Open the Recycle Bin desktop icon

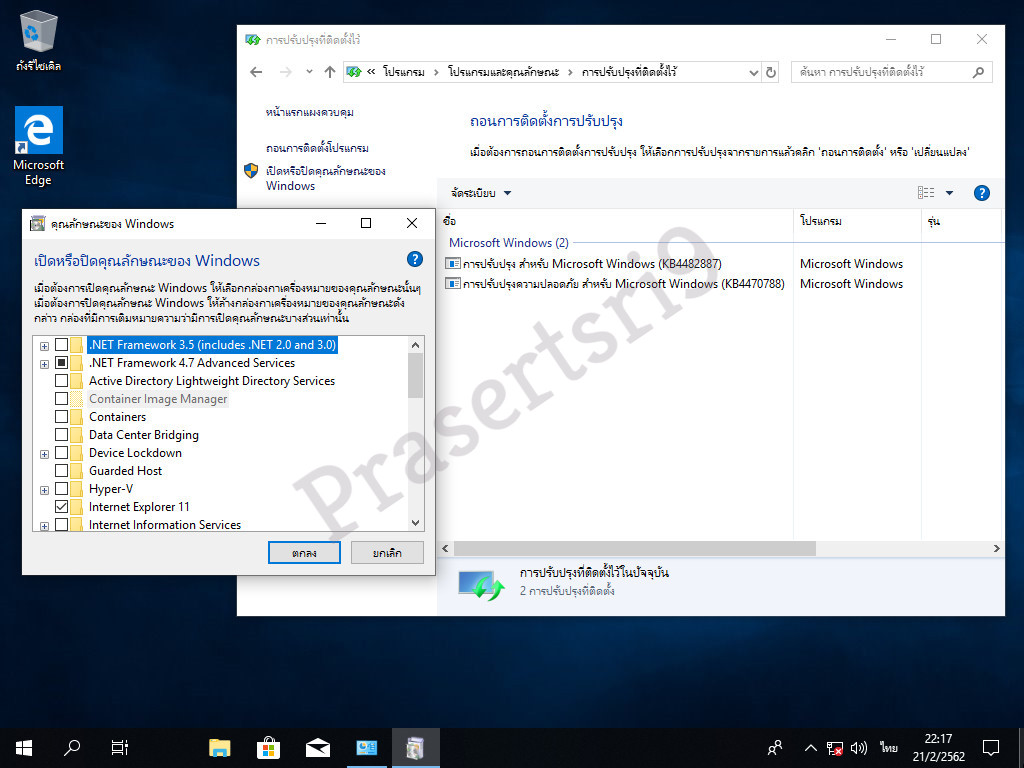[39, 40]
